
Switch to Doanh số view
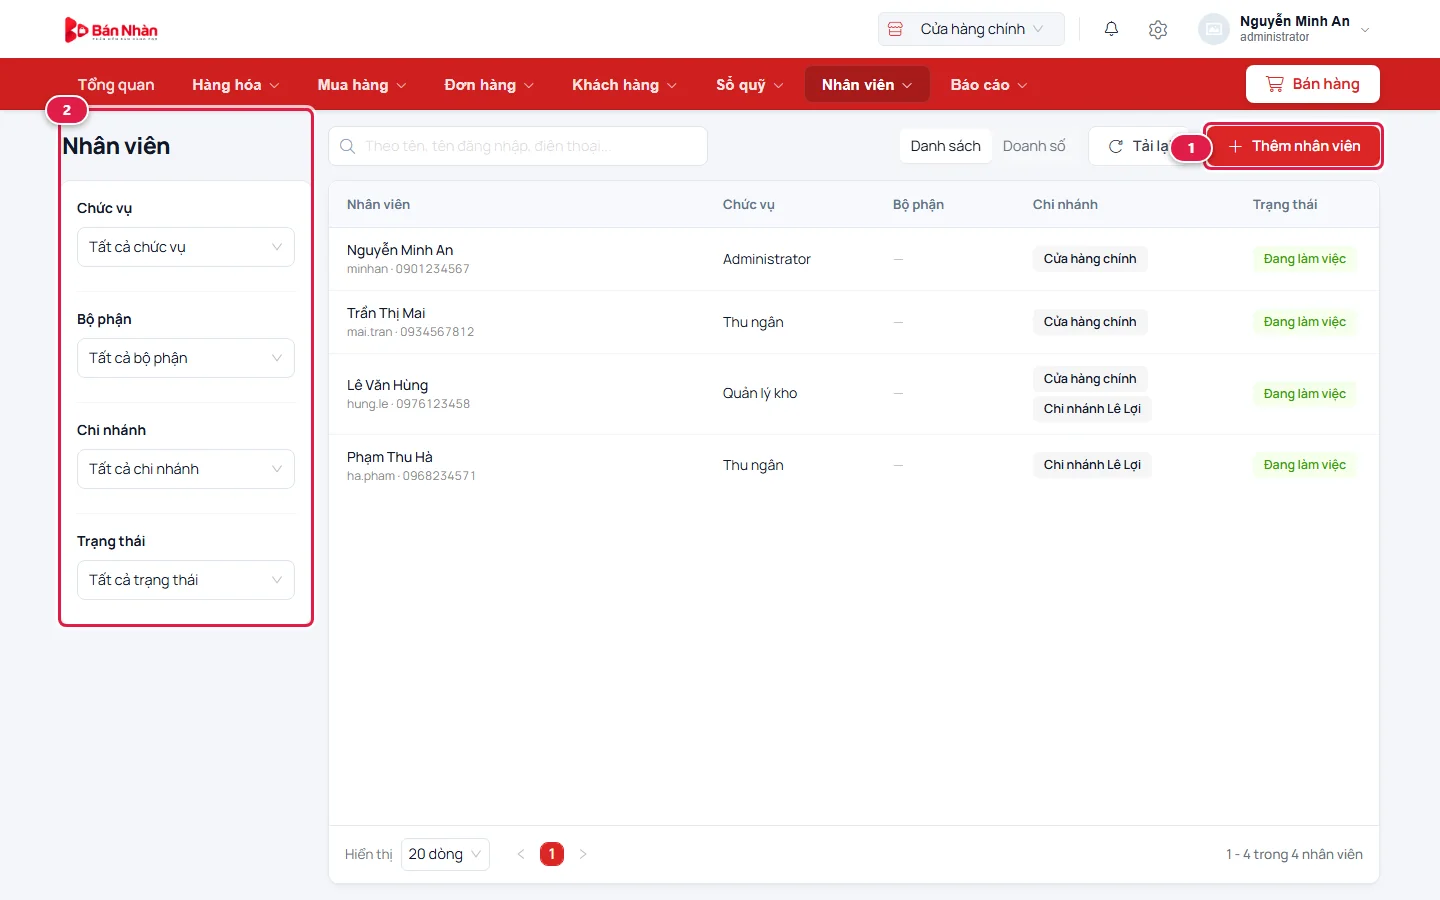coord(1034,146)
